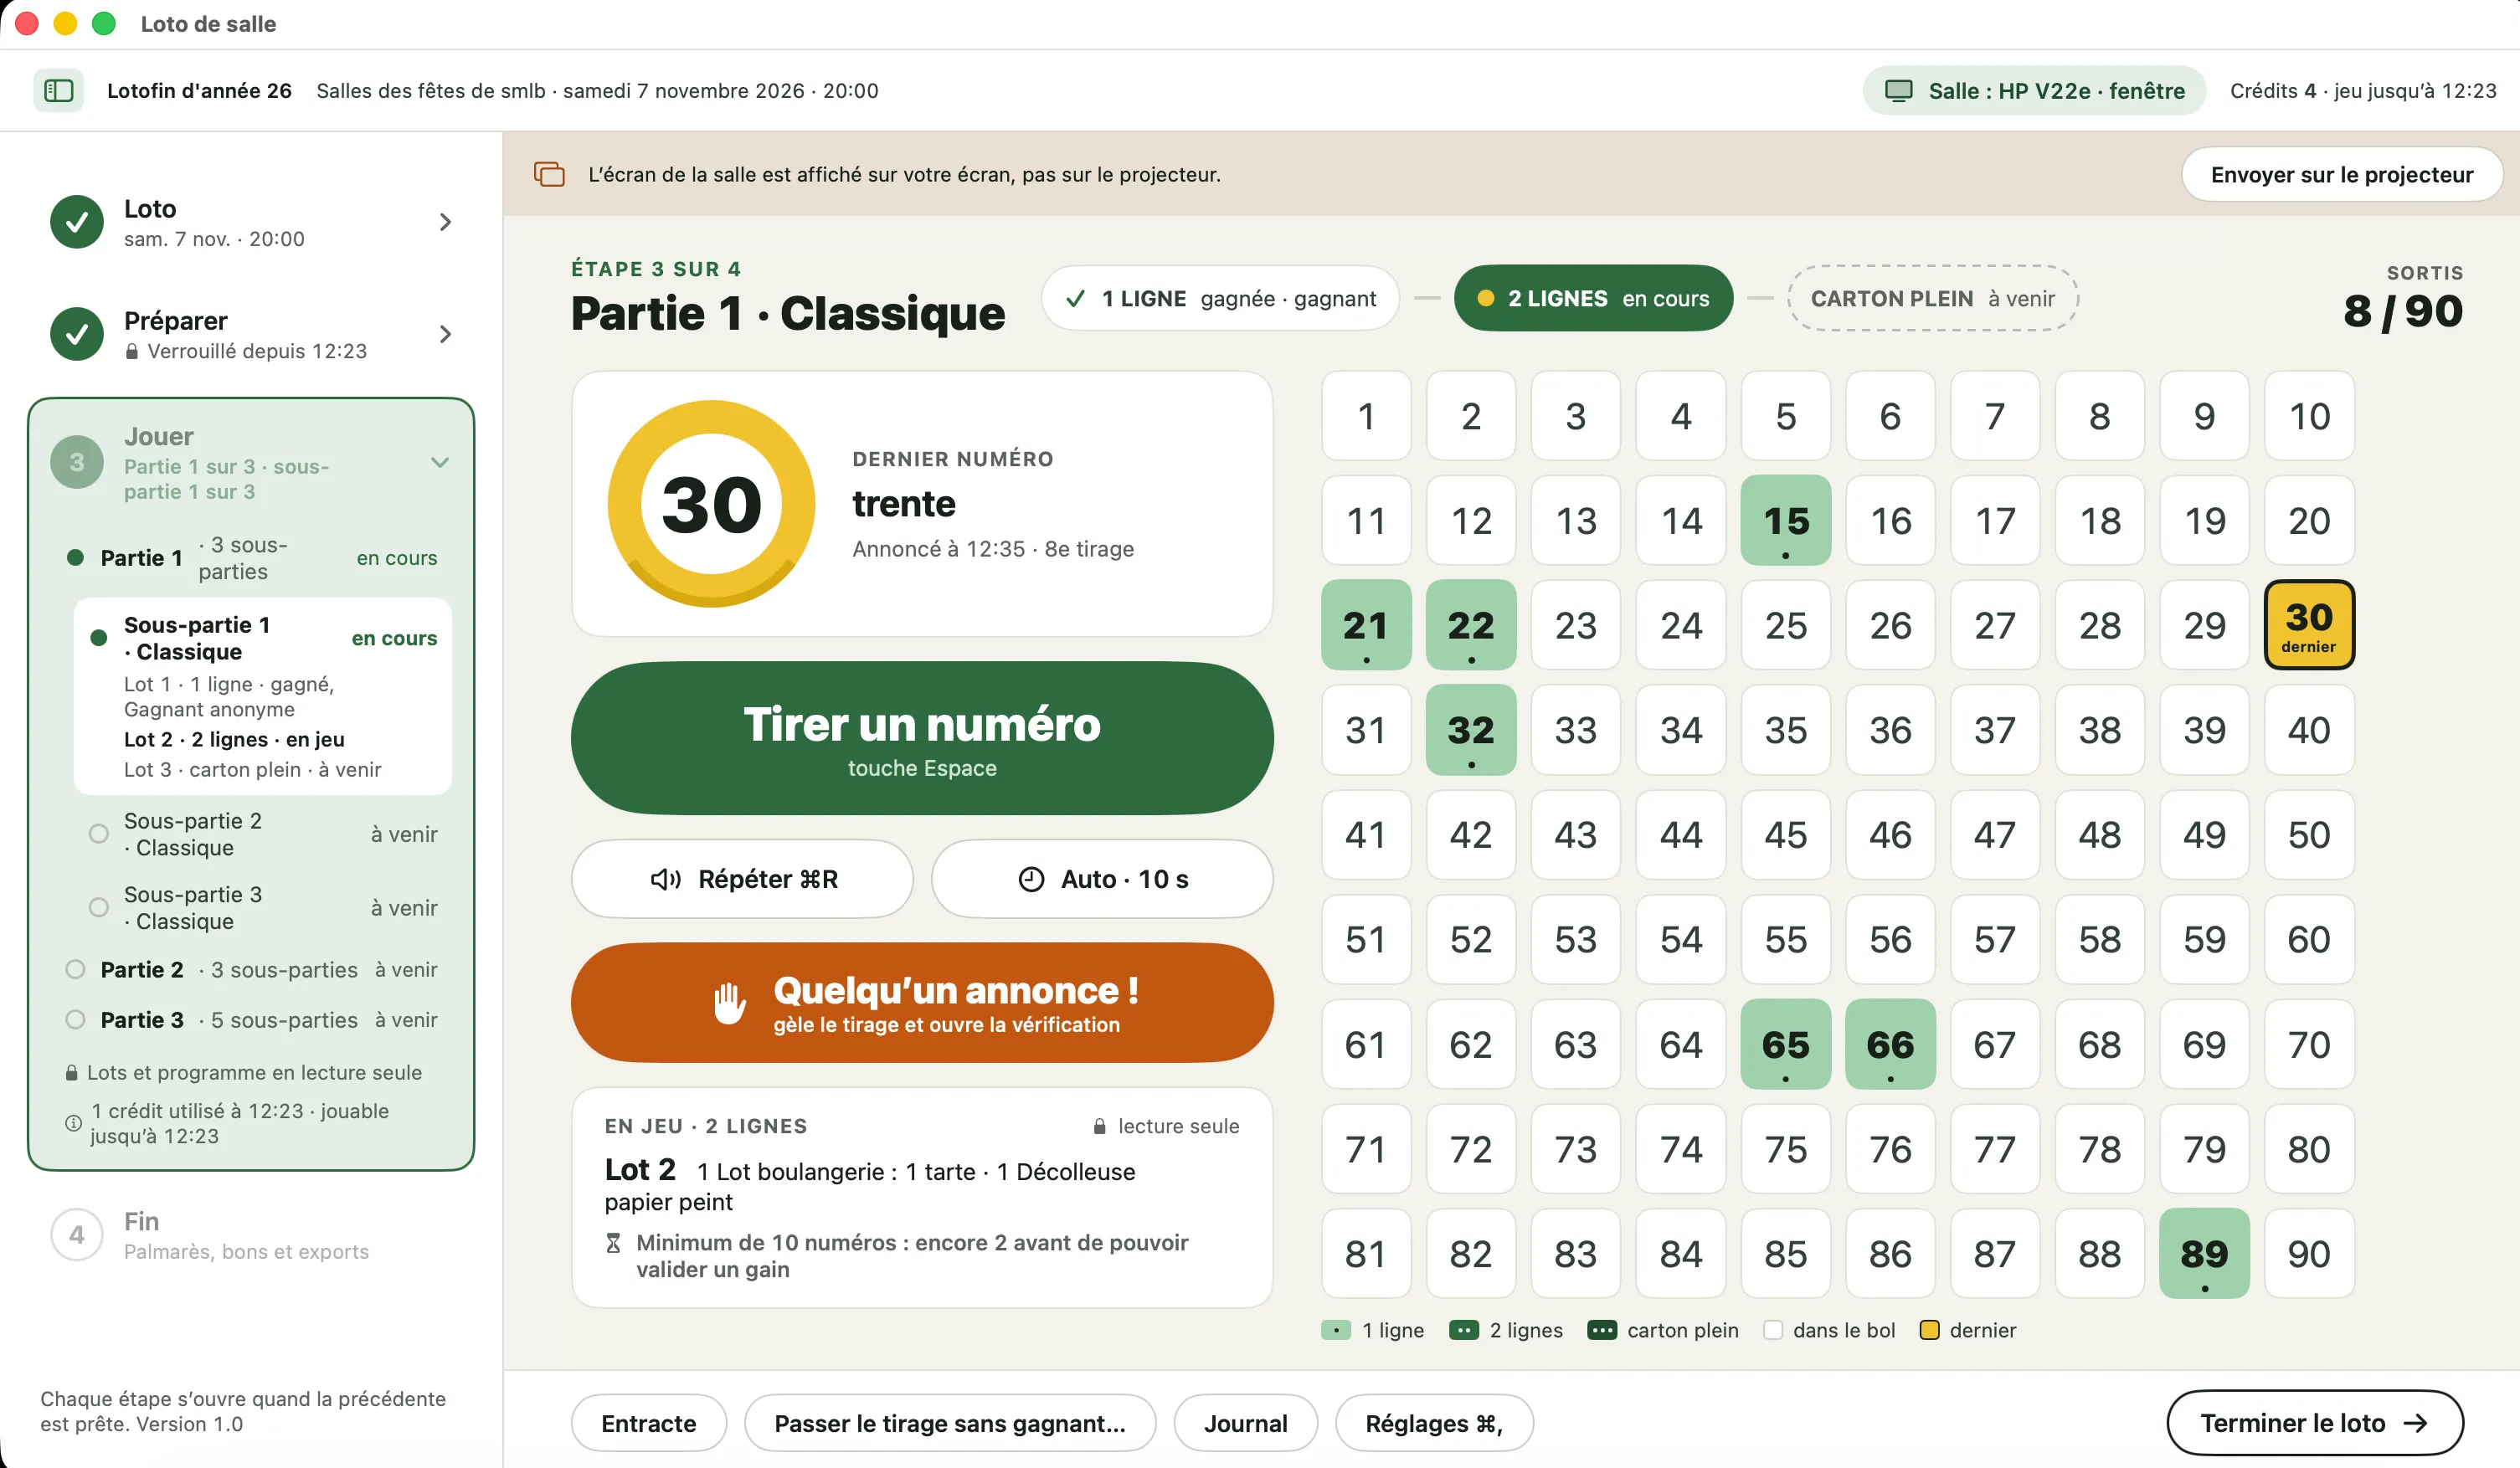The image size is (2520, 1468).
Task: Click the Entracte button
Action: 649,1423
